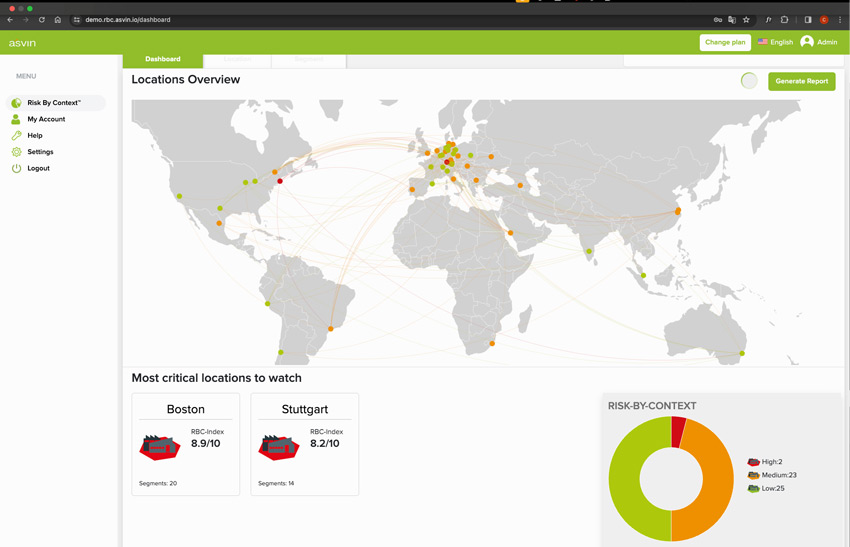850x547 pixels.
Task: Switch to the Dashboard tab
Action: tap(163, 59)
